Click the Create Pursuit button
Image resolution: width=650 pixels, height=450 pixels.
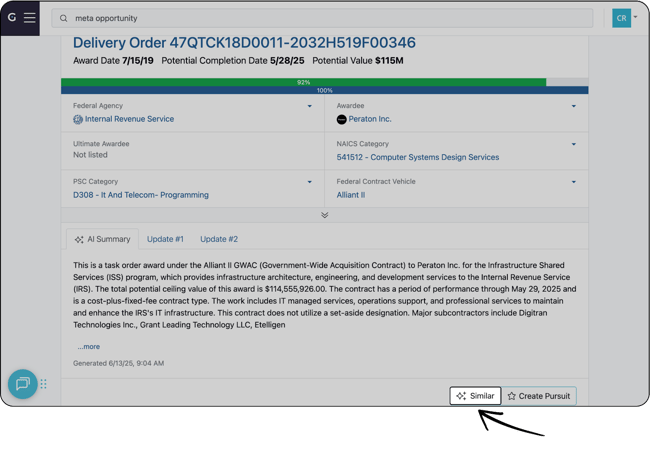coord(539,396)
